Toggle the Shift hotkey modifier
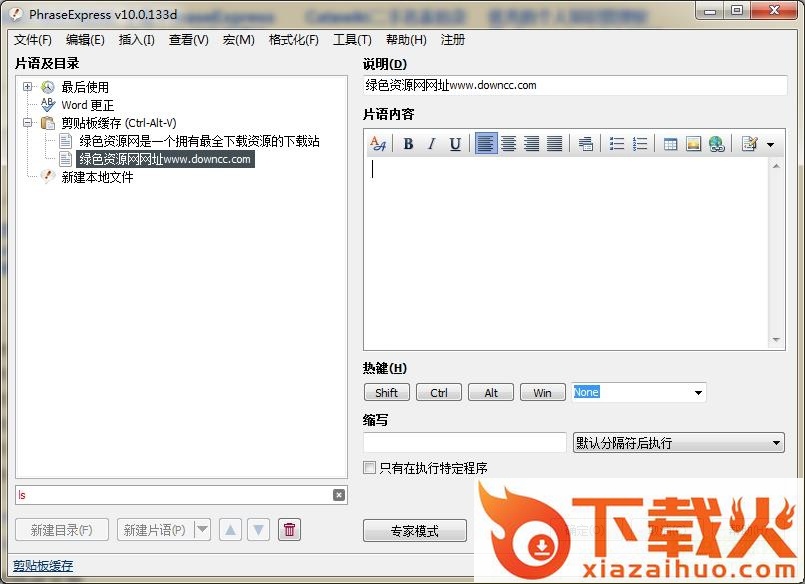Viewport: 805px width, 584px height. pos(387,393)
